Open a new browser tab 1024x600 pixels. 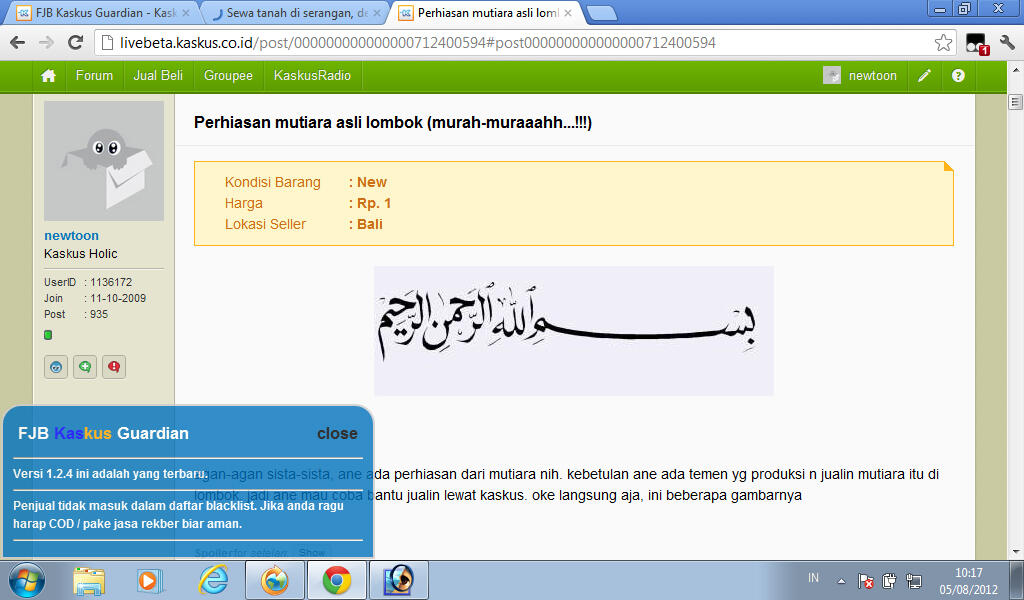601,13
